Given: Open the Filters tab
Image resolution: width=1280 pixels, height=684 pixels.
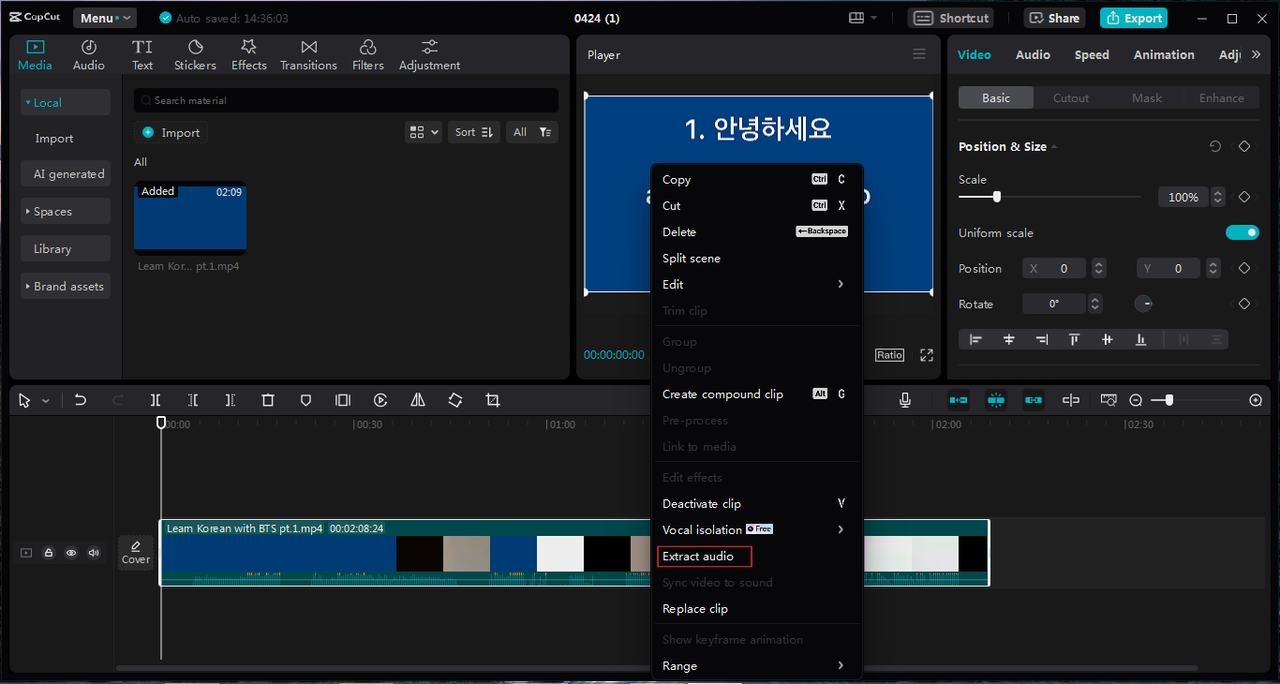Looking at the screenshot, I should tap(368, 55).
